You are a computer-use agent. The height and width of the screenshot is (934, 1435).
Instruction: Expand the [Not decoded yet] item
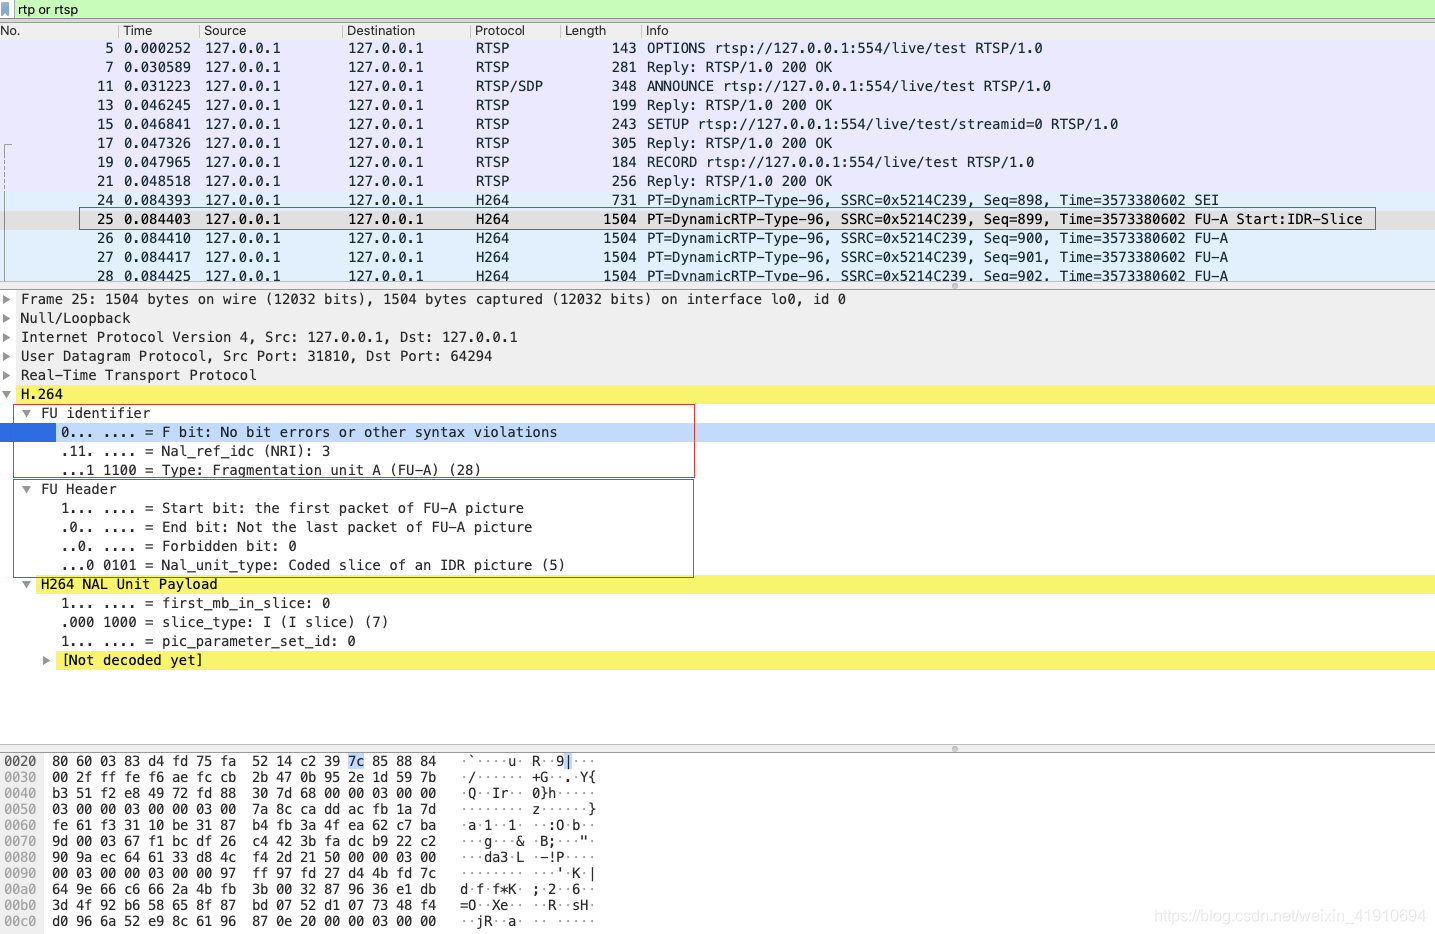click(x=47, y=660)
